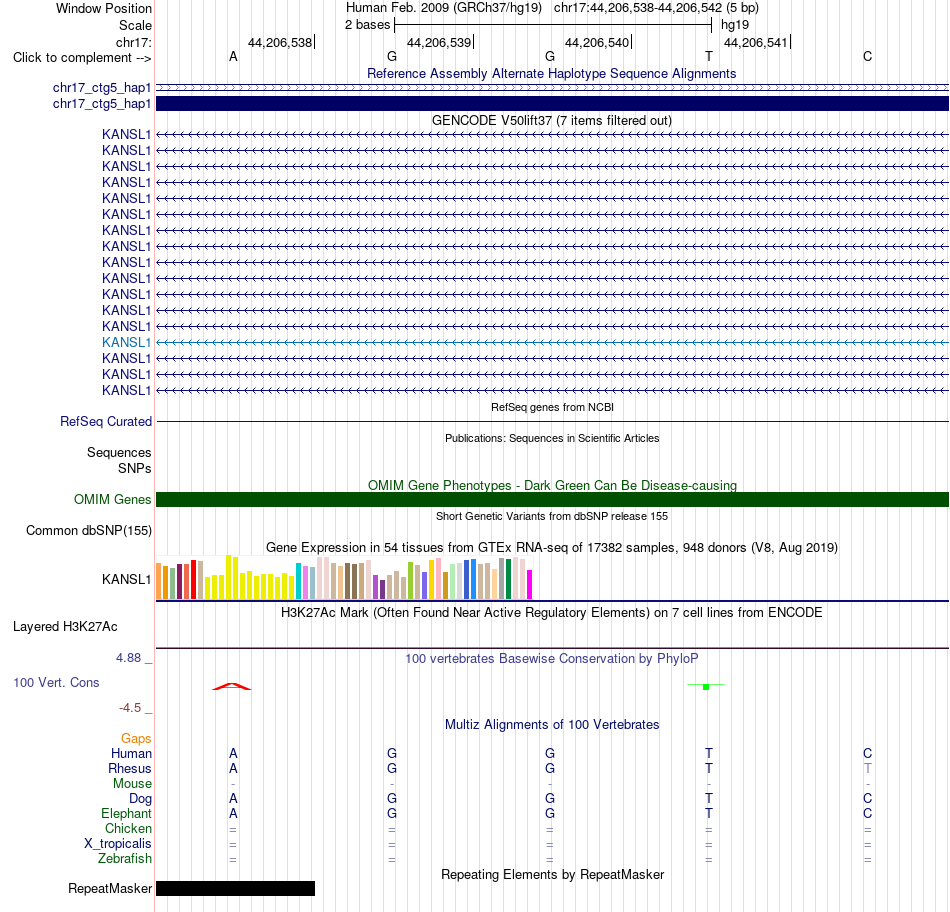Viewport: 950px width, 912px height.
Task: Click the Layered H3K27Ac label
Action: (x=65, y=627)
